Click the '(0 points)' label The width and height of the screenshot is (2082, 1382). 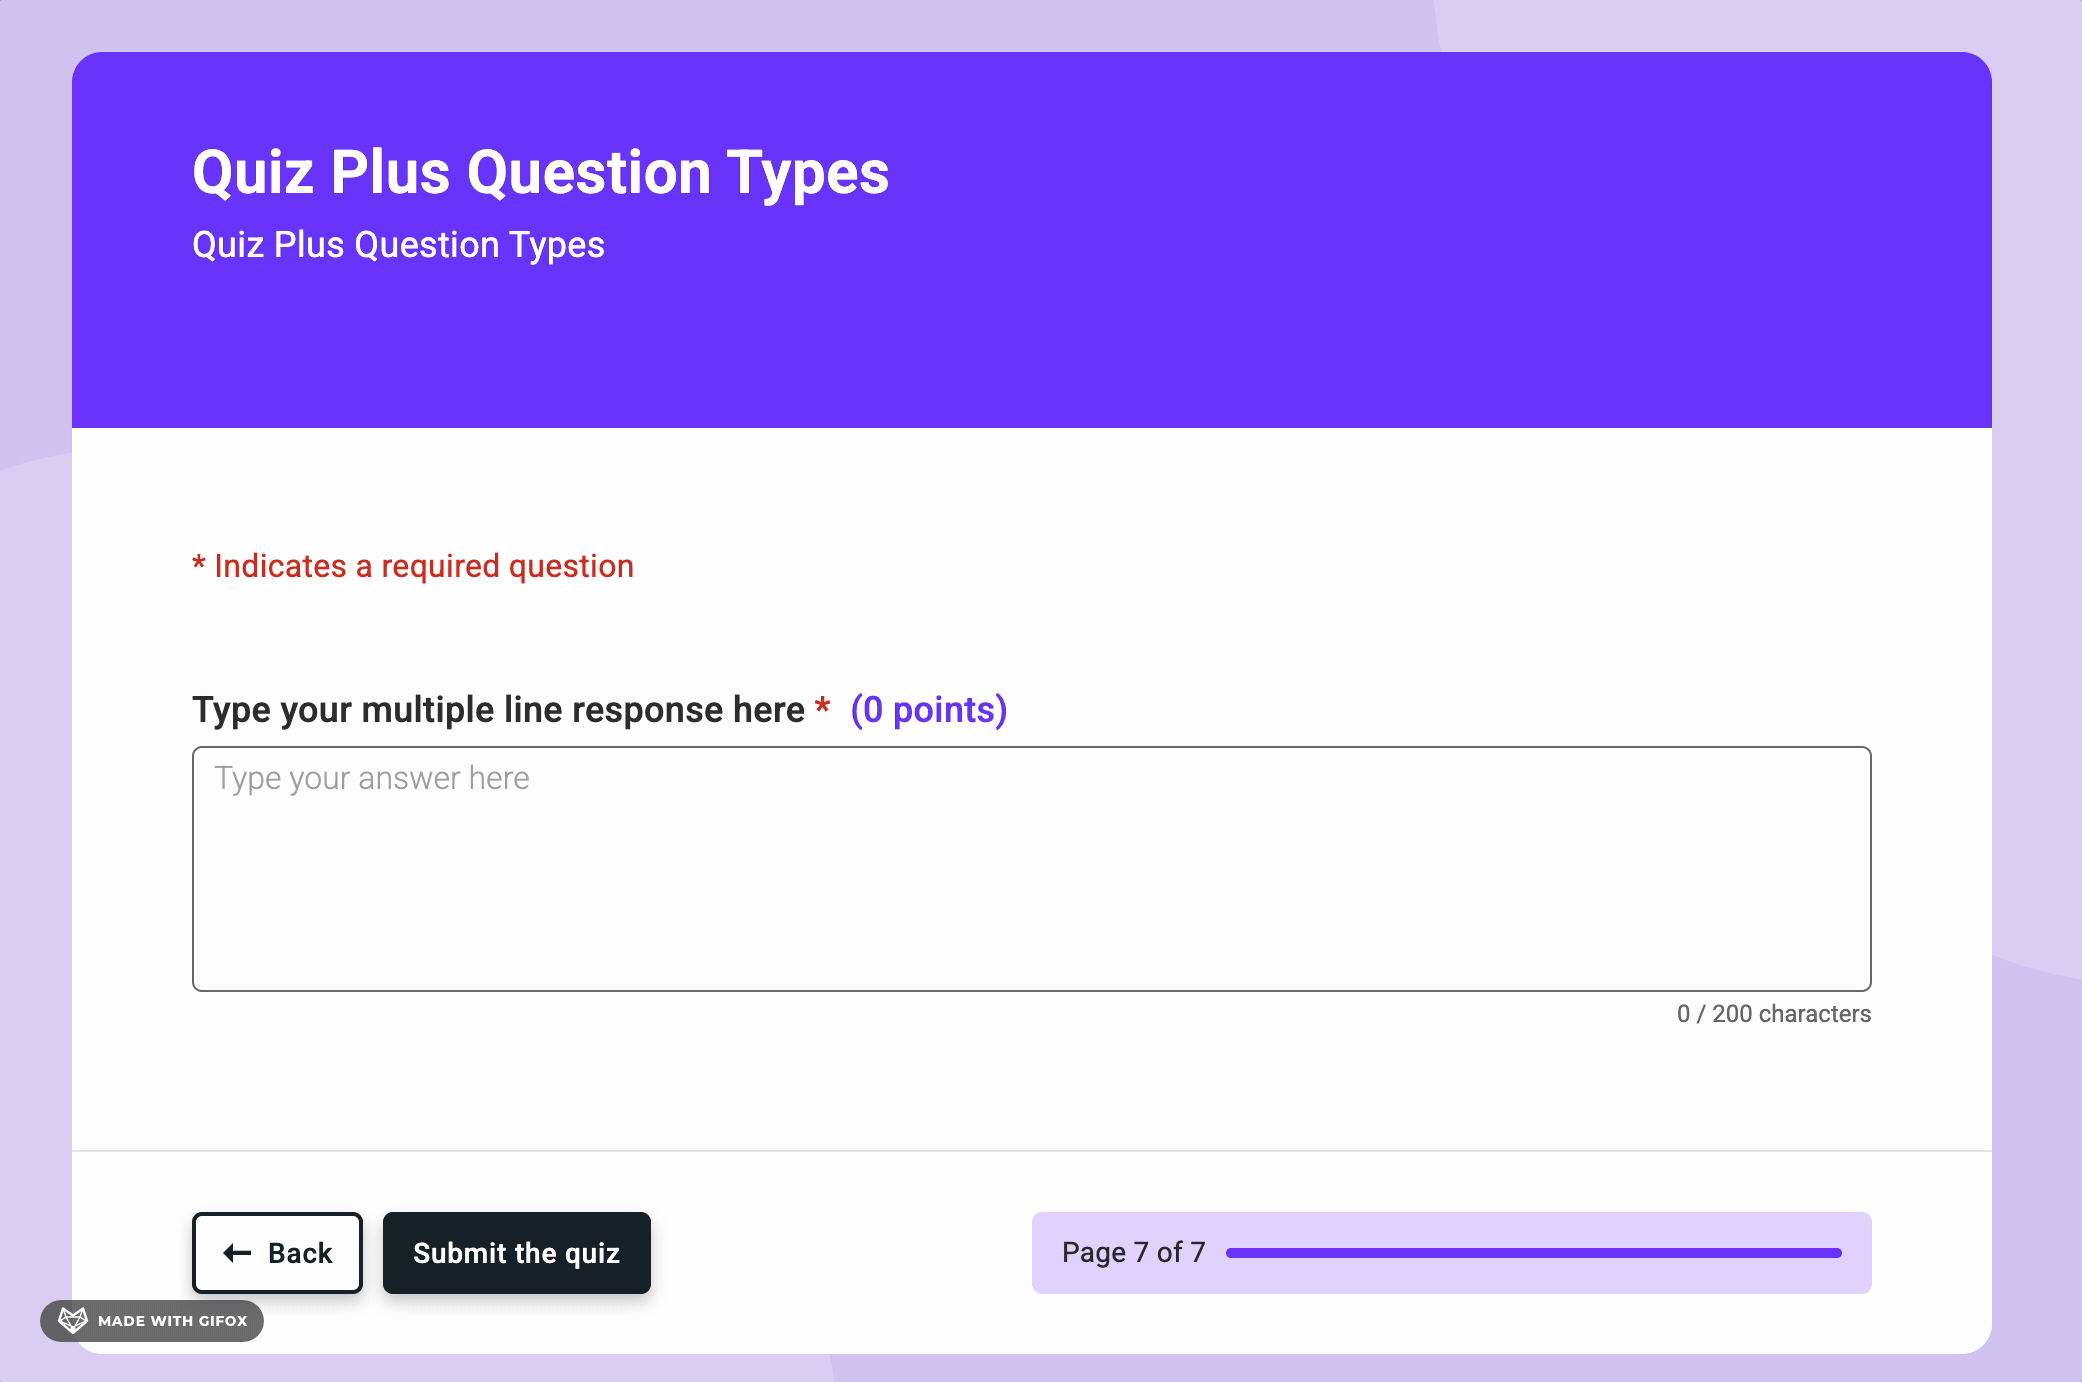point(929,710)
